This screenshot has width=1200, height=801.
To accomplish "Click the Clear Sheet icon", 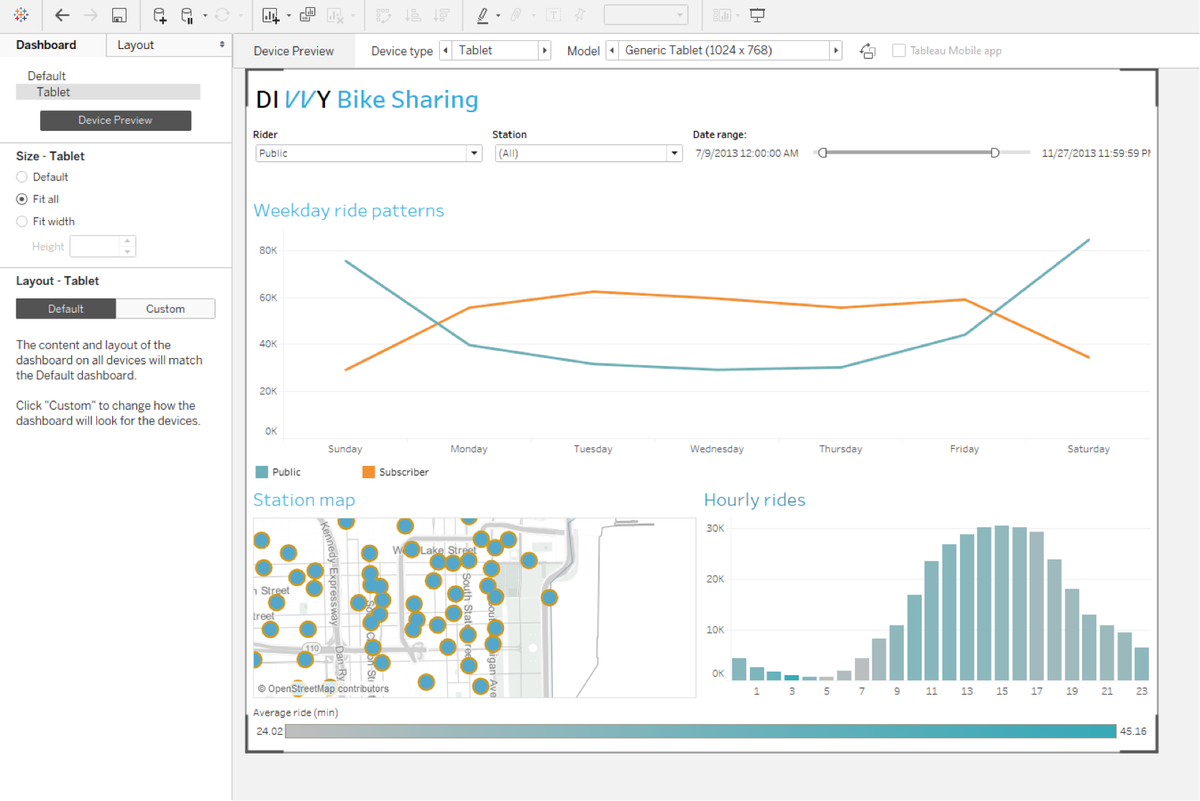I will tap(335, 15).
